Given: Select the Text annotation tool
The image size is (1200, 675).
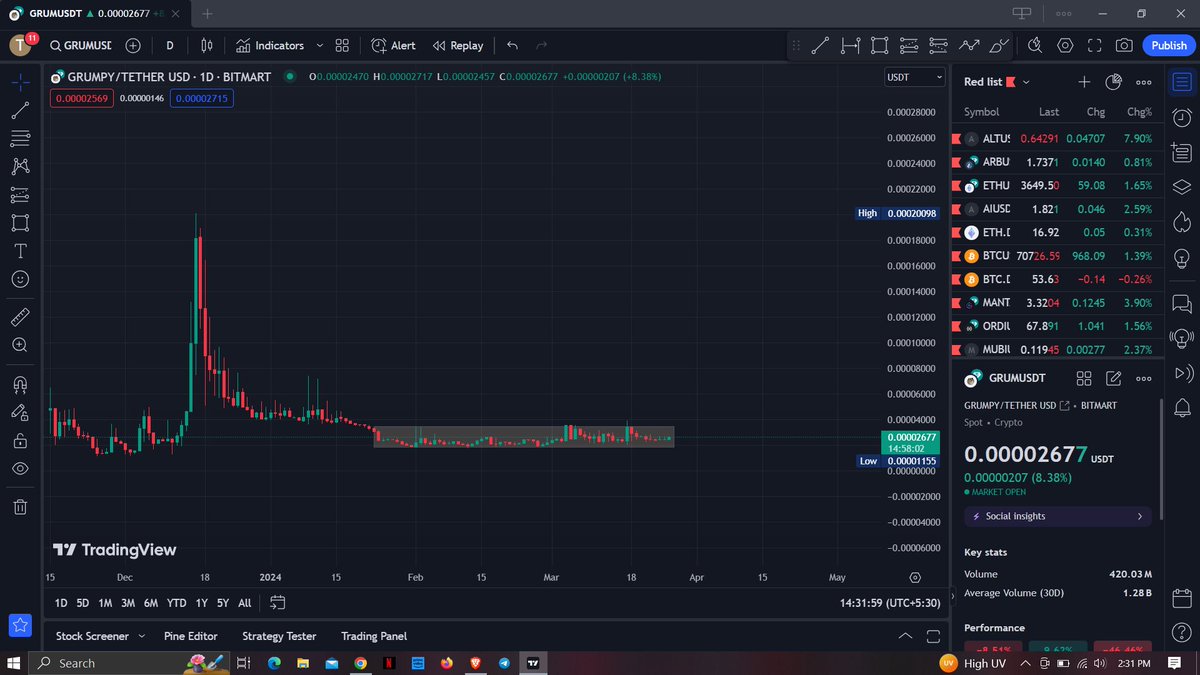Looking at the screenshot, I should pyautogui.click(x=20, y=250).
